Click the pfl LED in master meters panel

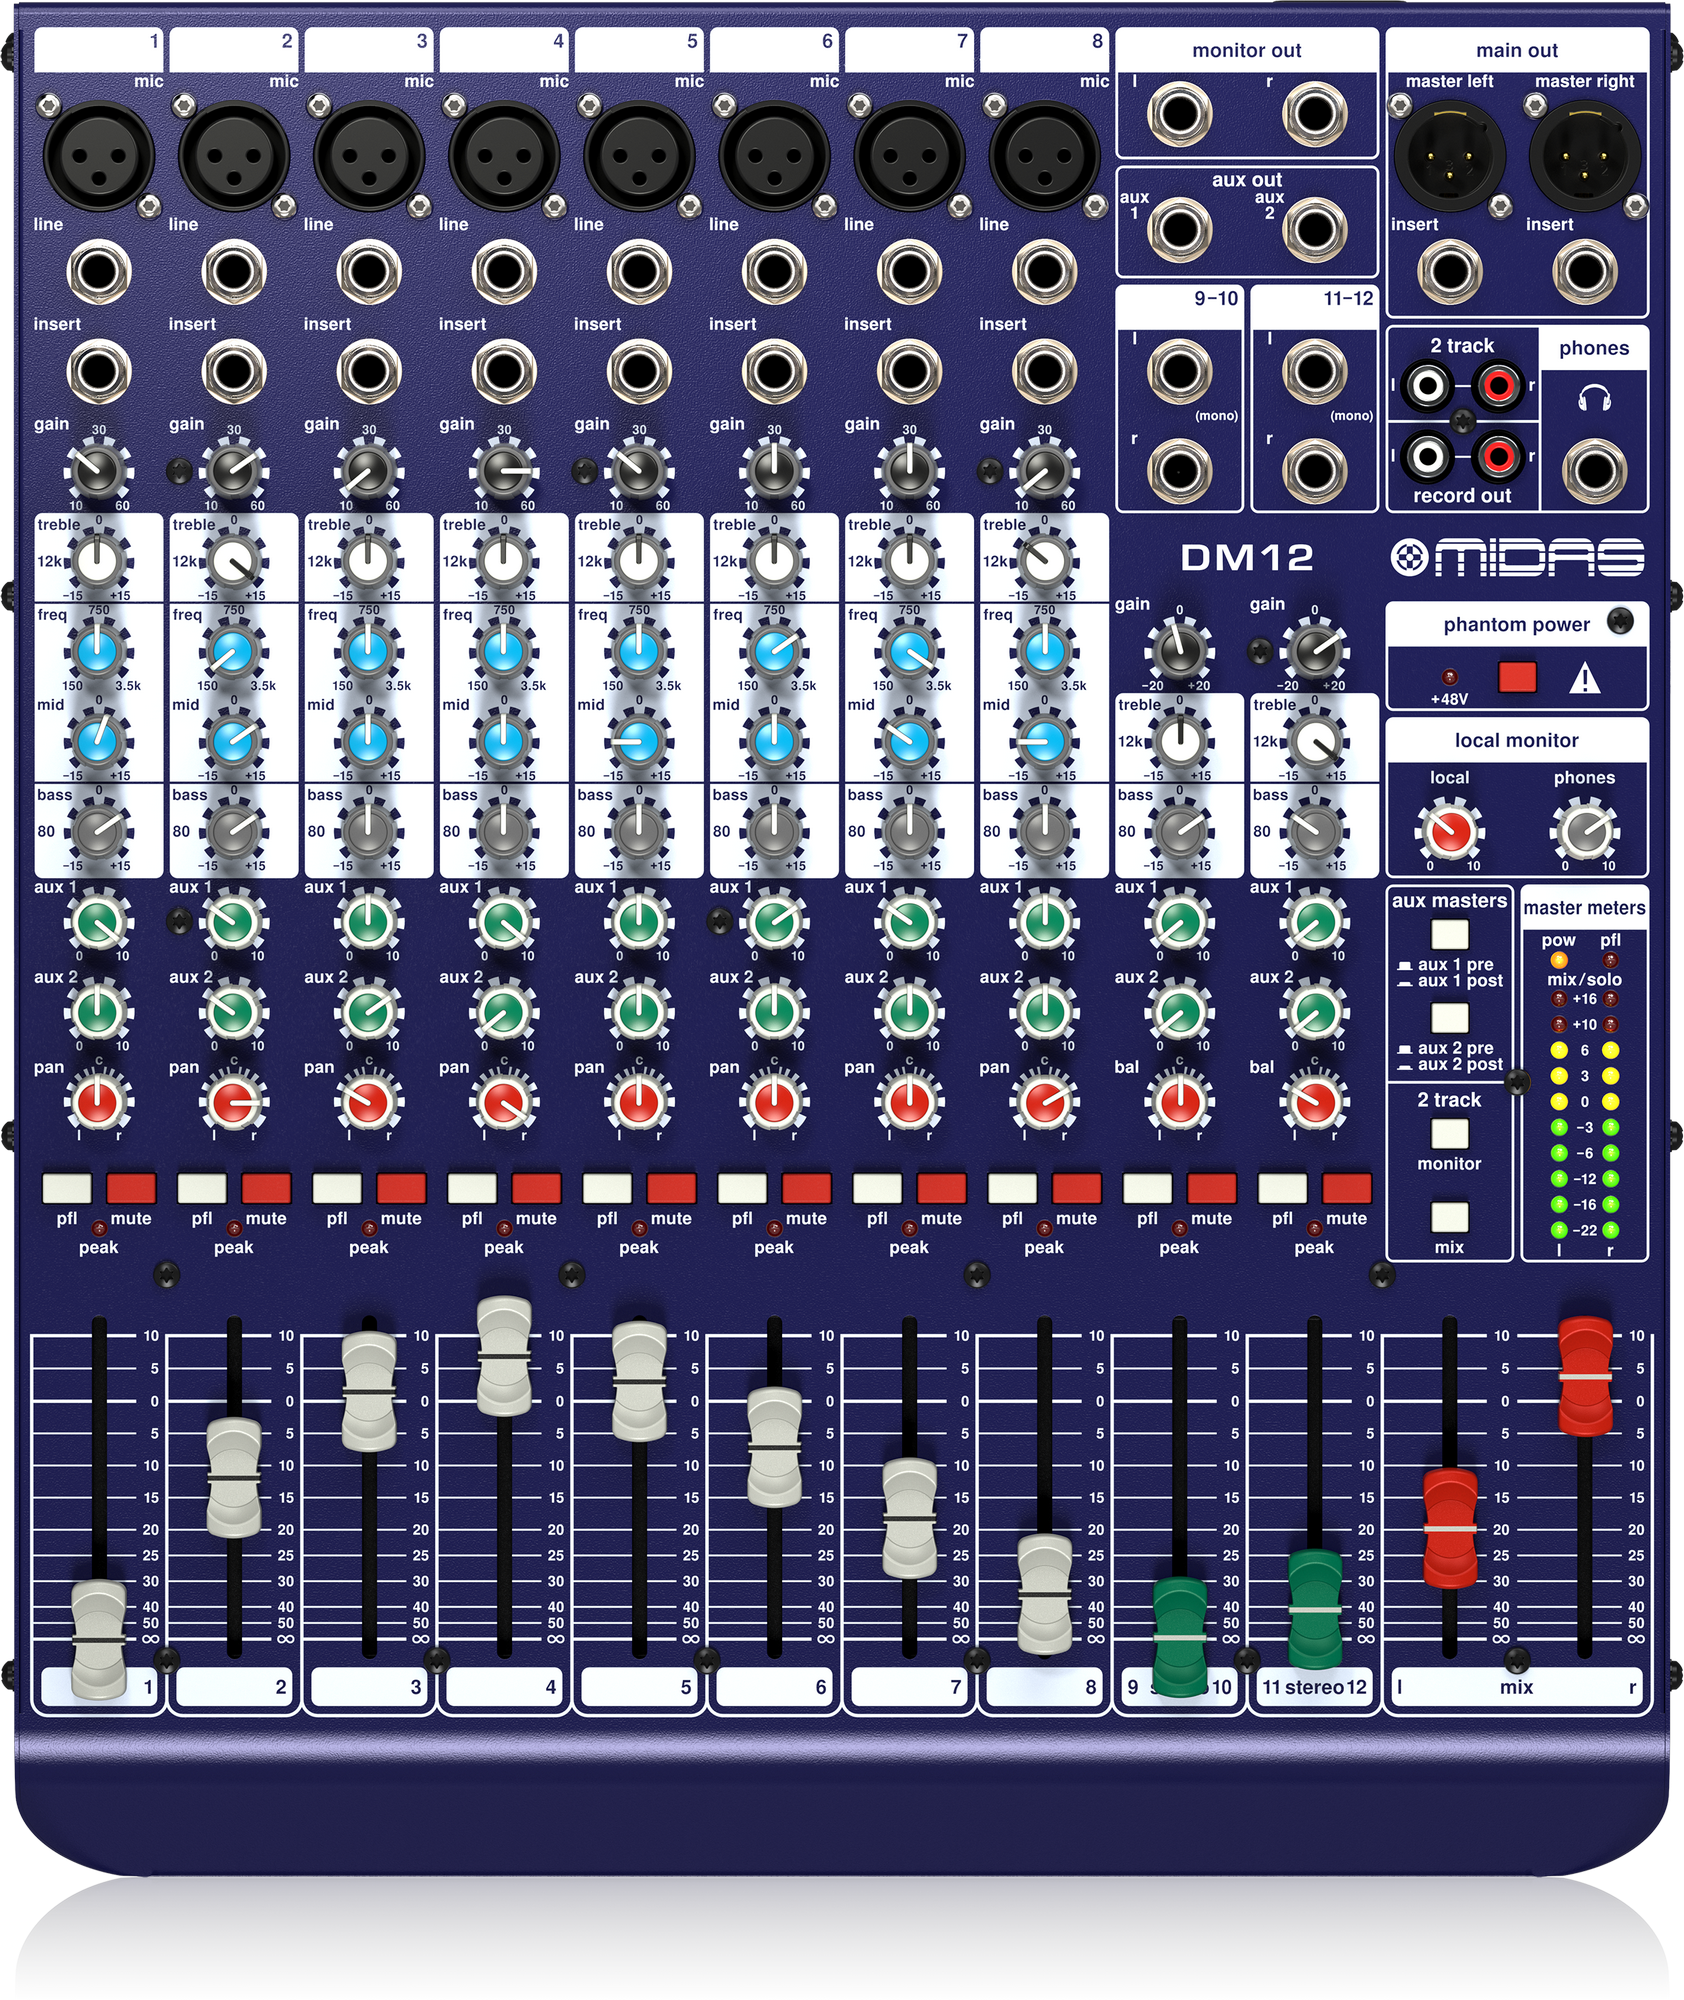tap(1610, 960)
